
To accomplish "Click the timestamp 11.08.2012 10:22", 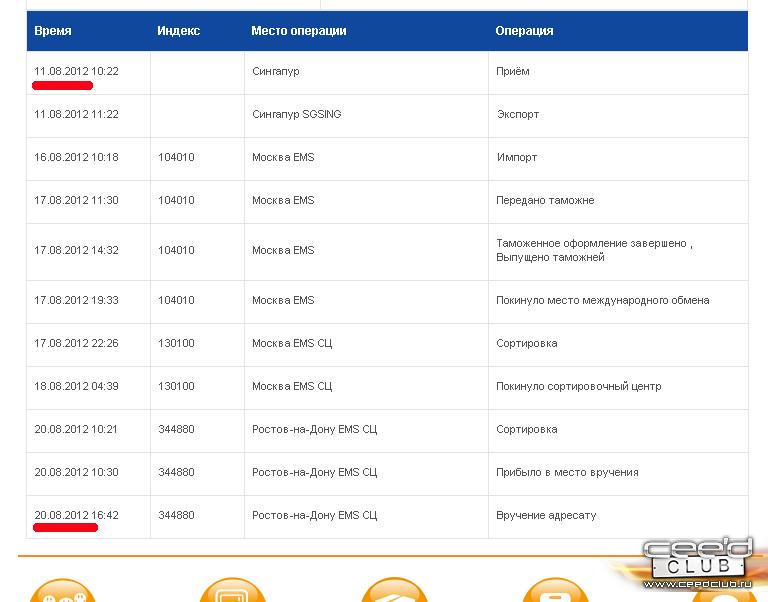I will pos(76,71).
